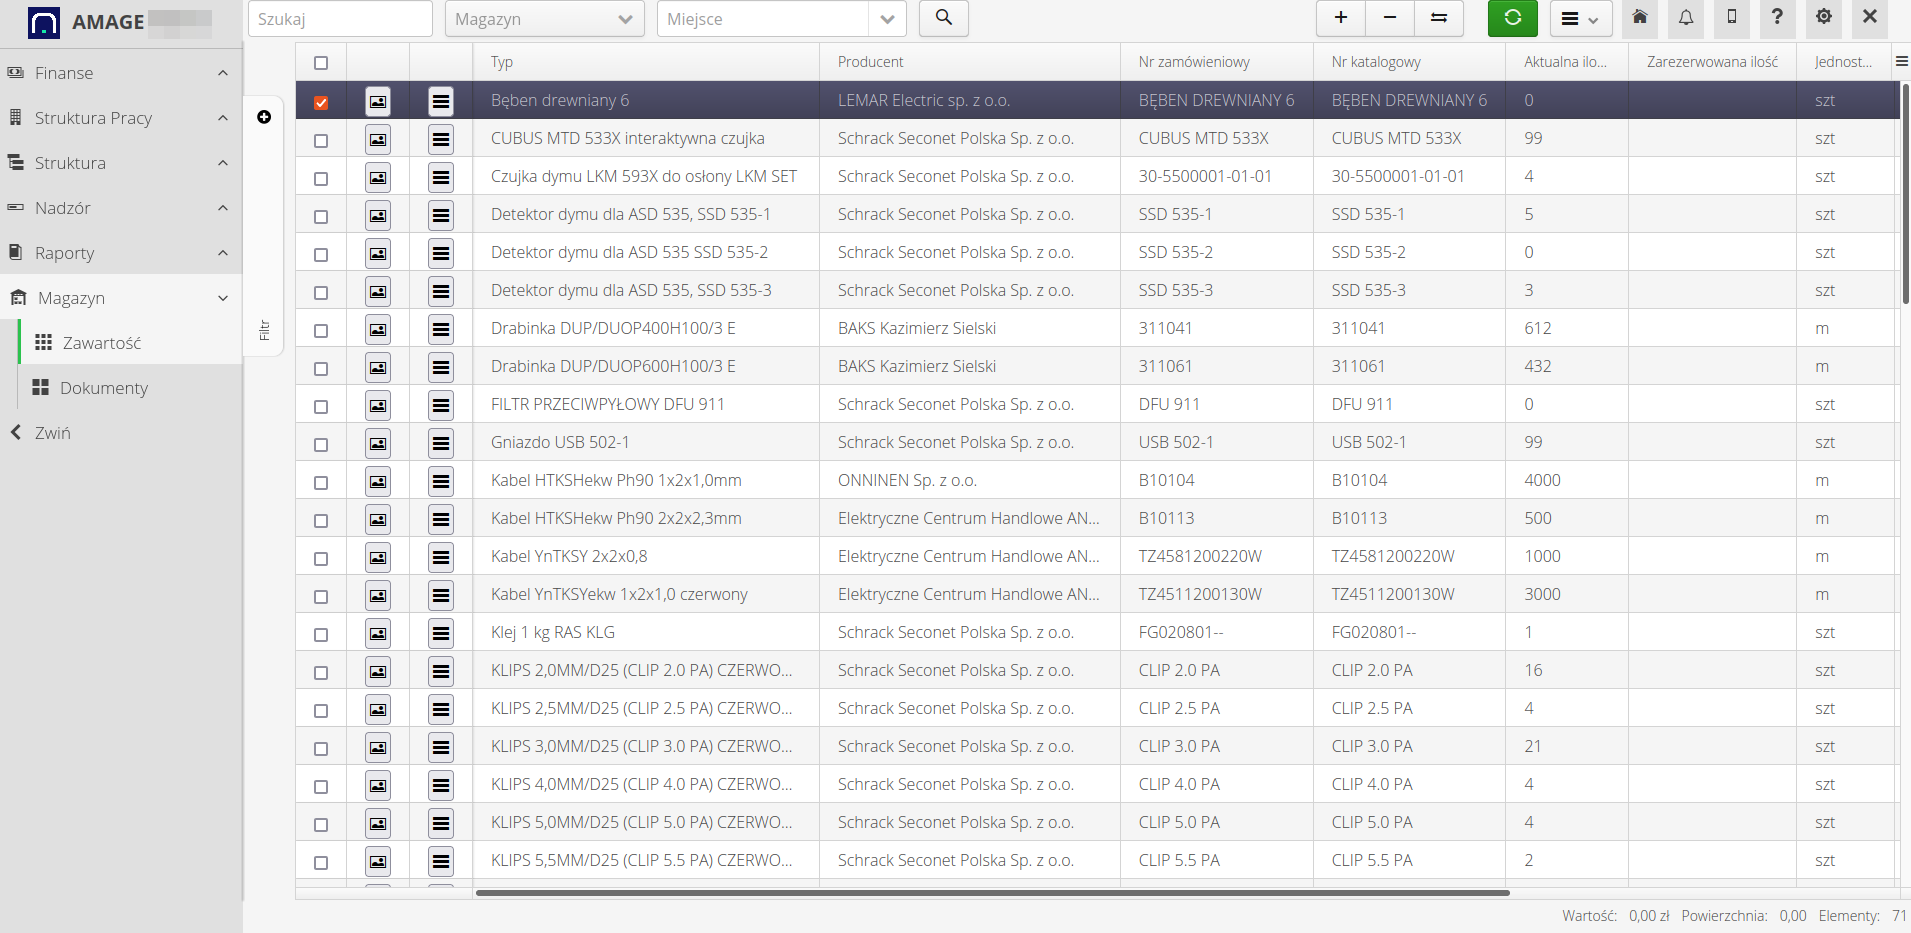The height and width of the screenshot is (933, 1911).
Task: Select all rows with the header checkbox
Action: click(320, 62)
